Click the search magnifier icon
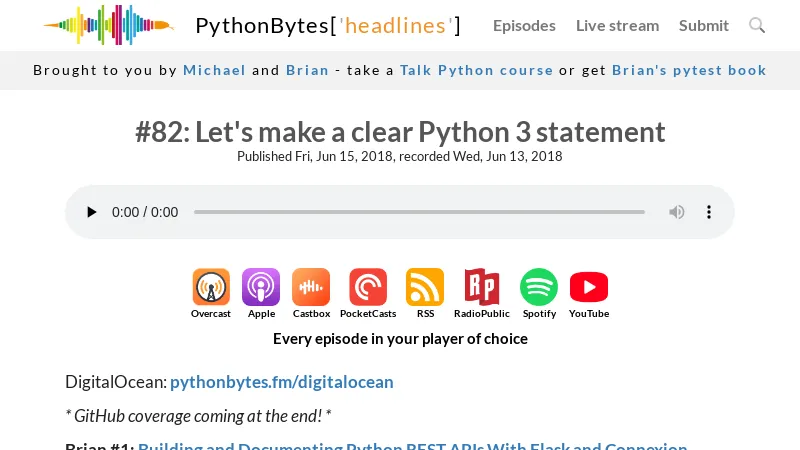This screenshot has height=450, width=800. click(x=757, y=25)
